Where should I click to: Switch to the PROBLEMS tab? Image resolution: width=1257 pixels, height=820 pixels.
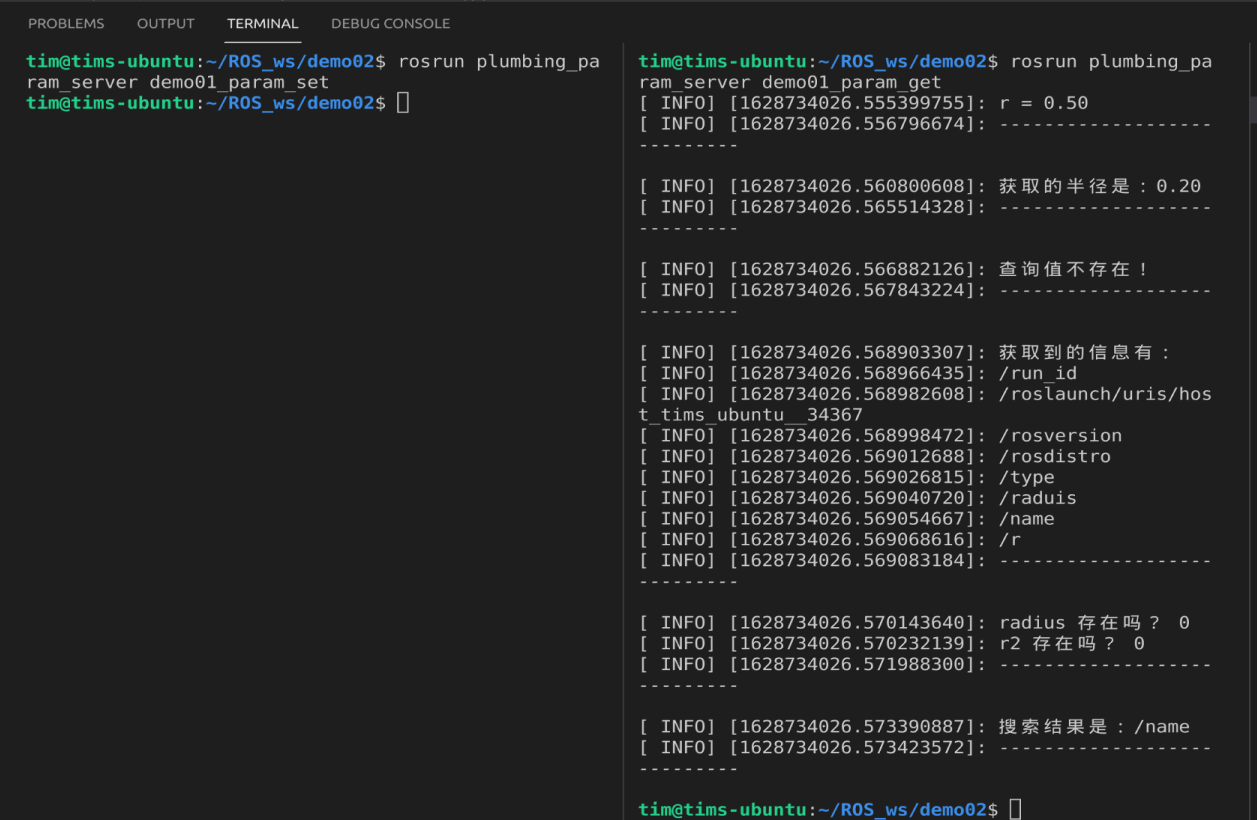point(66,23)
